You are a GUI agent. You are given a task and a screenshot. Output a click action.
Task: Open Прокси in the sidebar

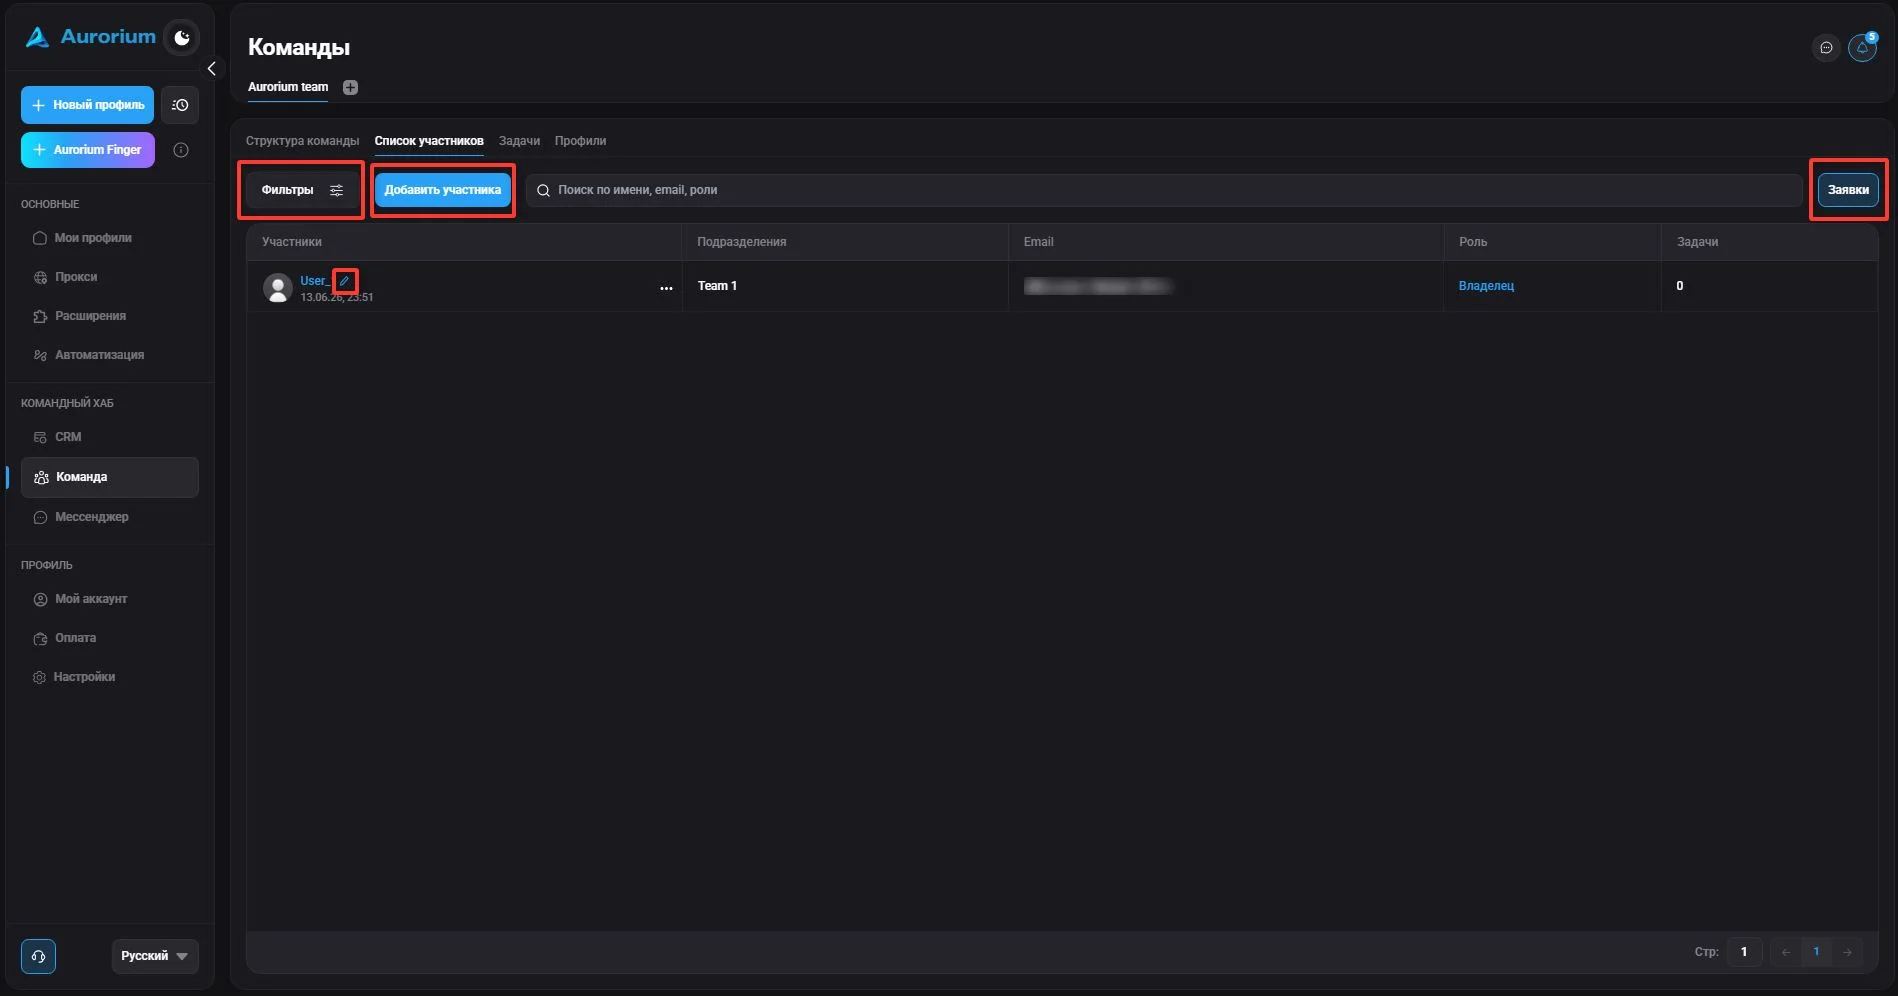tap(76, 277)
